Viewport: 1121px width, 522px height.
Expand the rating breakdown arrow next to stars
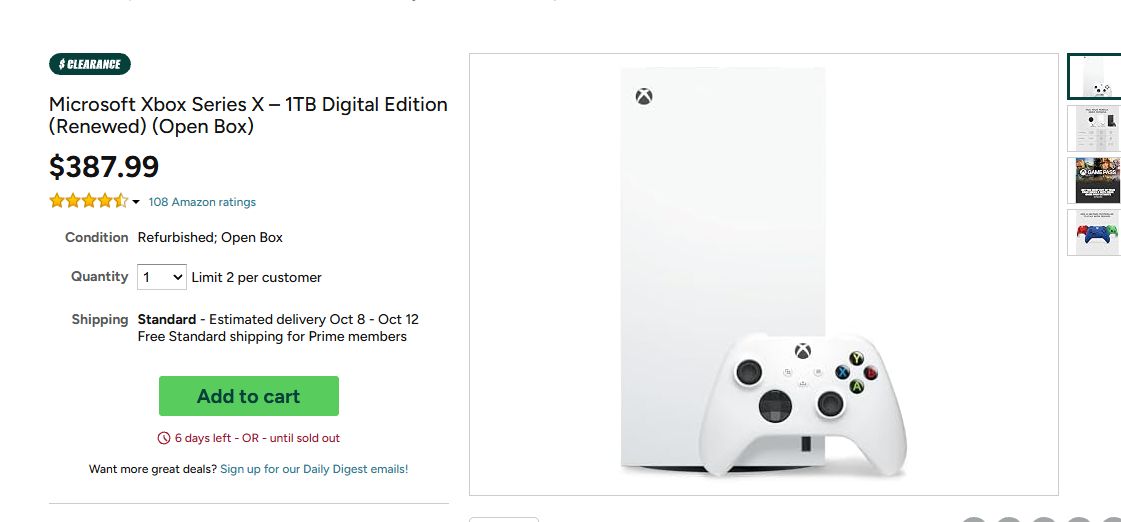point(136,202)
